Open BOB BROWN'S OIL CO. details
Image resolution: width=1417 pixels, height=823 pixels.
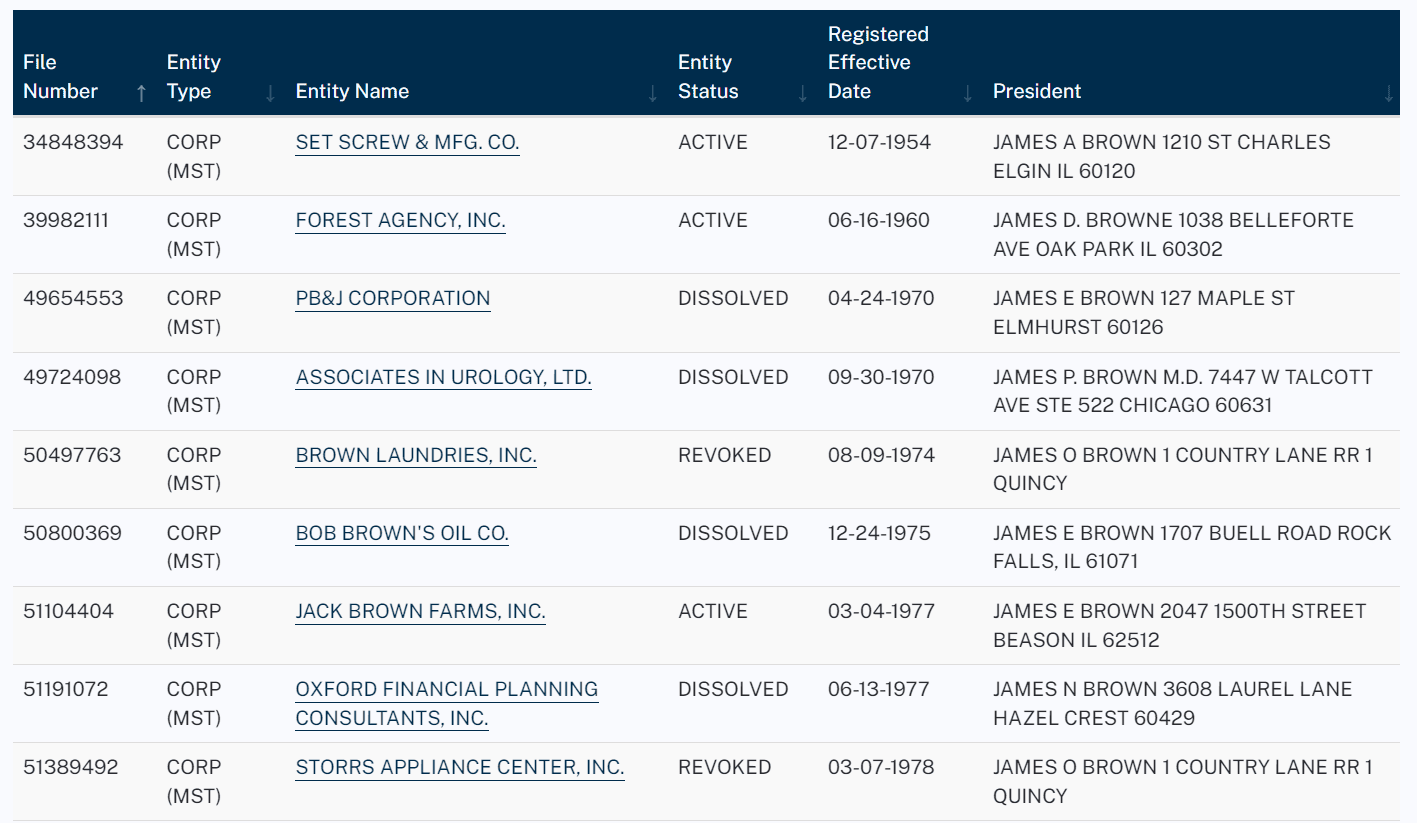401,533
